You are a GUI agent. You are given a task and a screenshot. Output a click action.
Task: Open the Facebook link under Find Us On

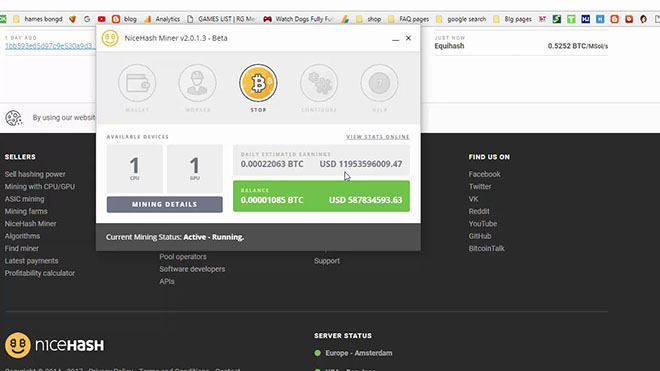(484, 174)
